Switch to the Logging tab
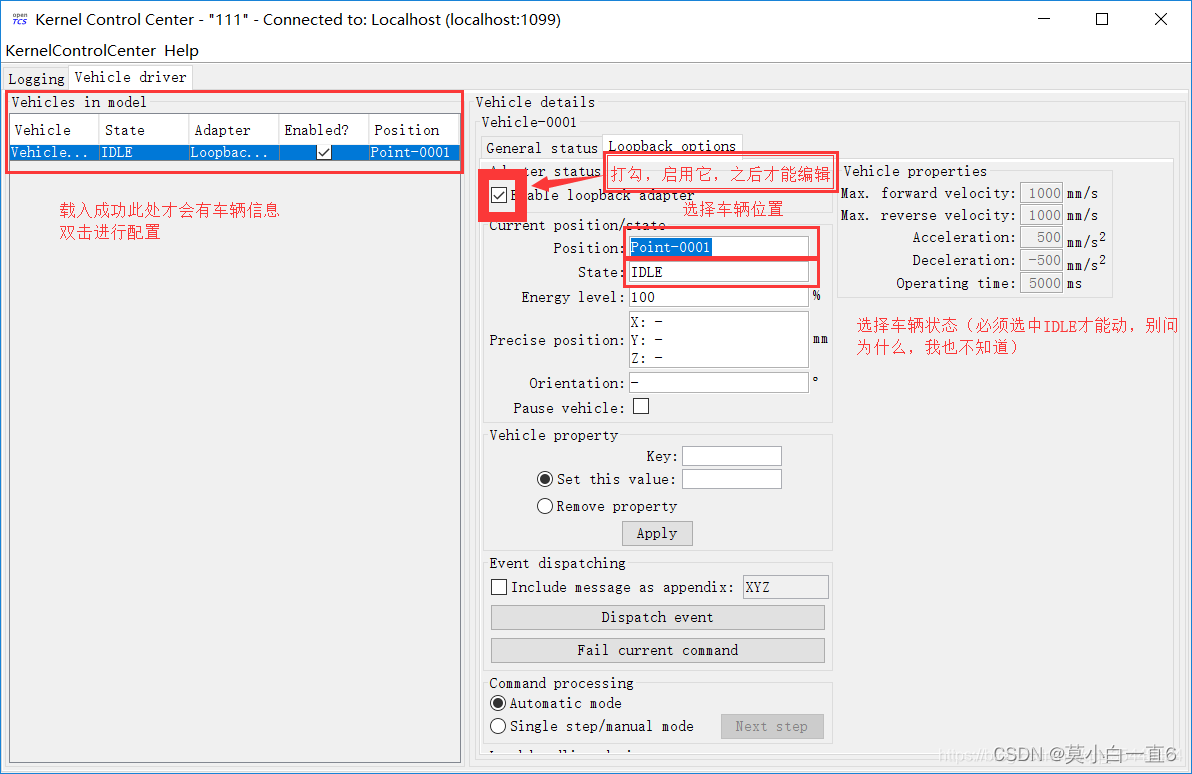 tap(36, 79)
